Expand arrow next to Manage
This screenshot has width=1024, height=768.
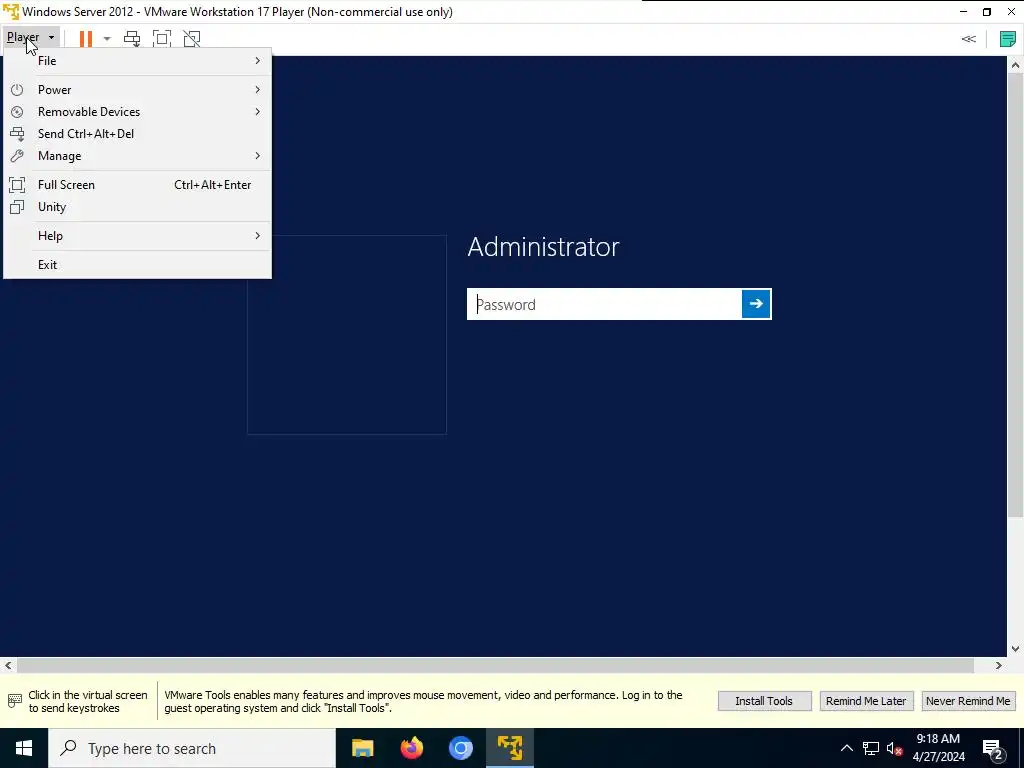257,156
